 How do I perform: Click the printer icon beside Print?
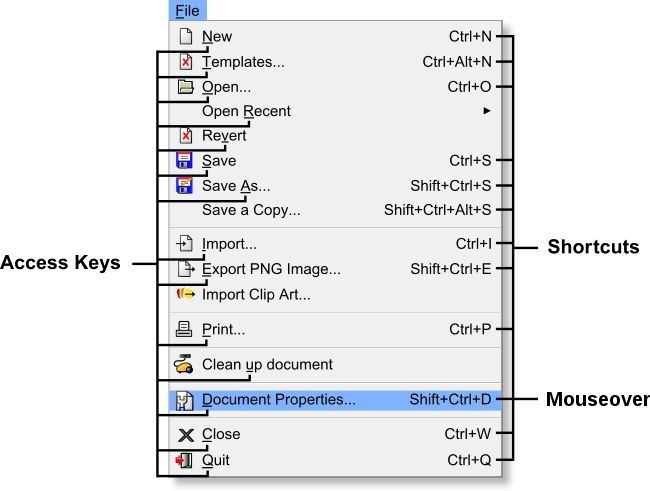[x=184, y=329]
